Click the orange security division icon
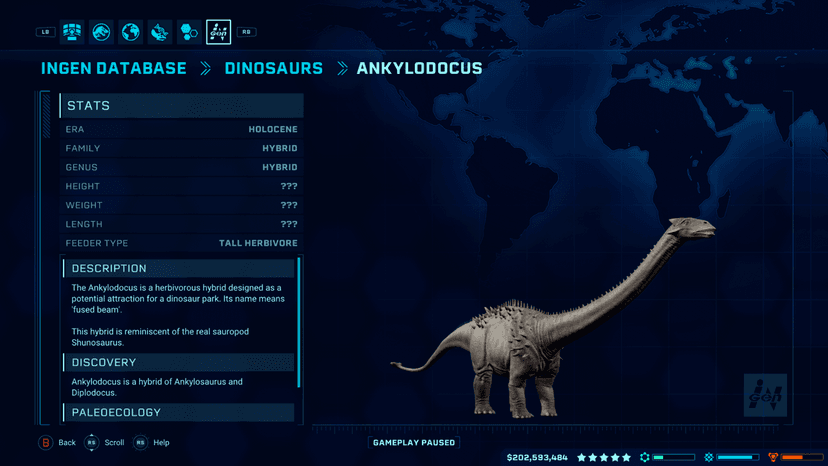Viewport: 828px width, 466px height. [773, 458]
